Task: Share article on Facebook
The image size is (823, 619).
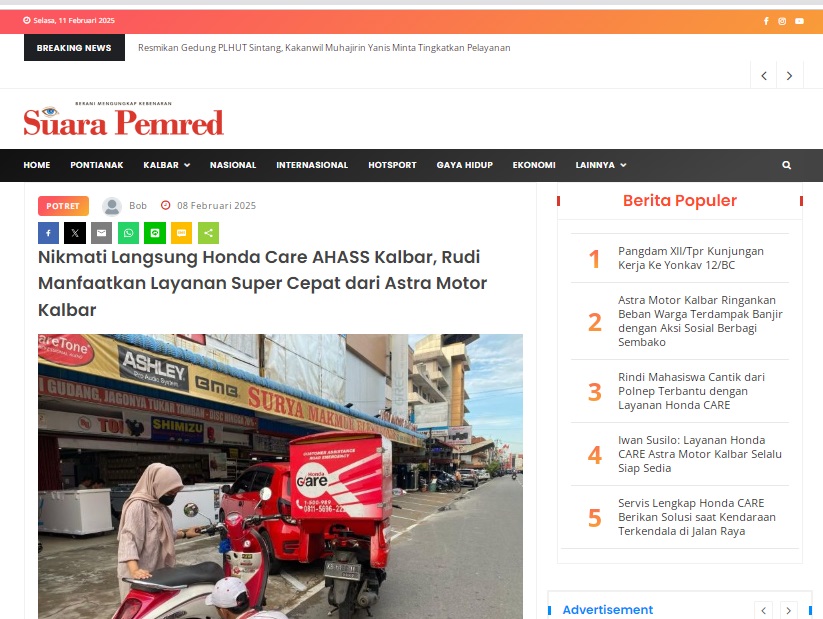Action: 48,233
